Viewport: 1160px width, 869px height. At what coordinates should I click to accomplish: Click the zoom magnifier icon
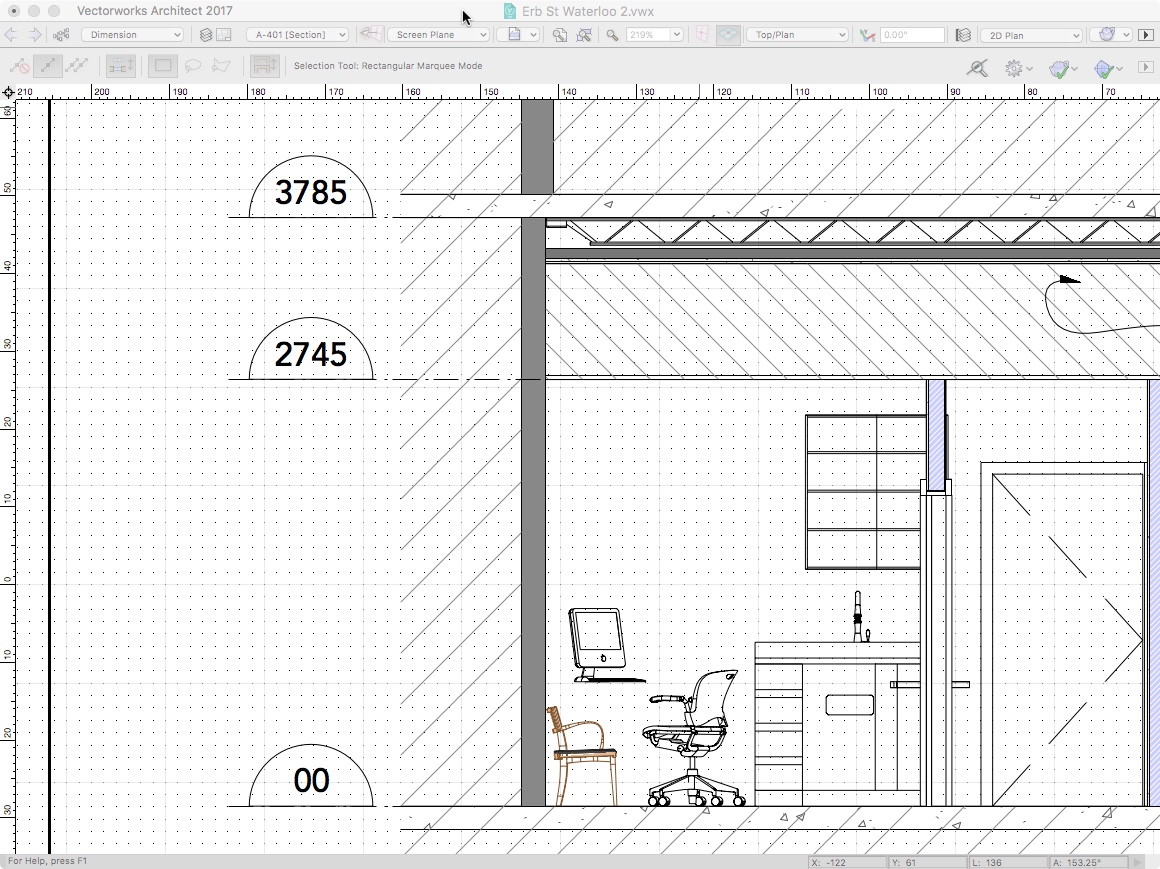(613, 35)
